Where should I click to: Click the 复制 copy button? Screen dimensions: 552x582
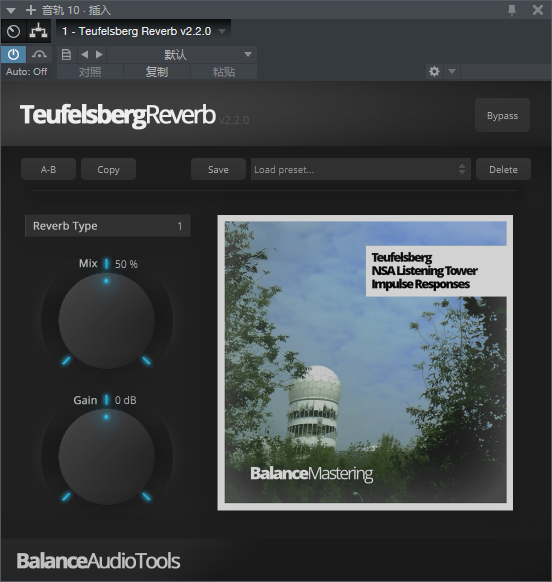(157, 72)
